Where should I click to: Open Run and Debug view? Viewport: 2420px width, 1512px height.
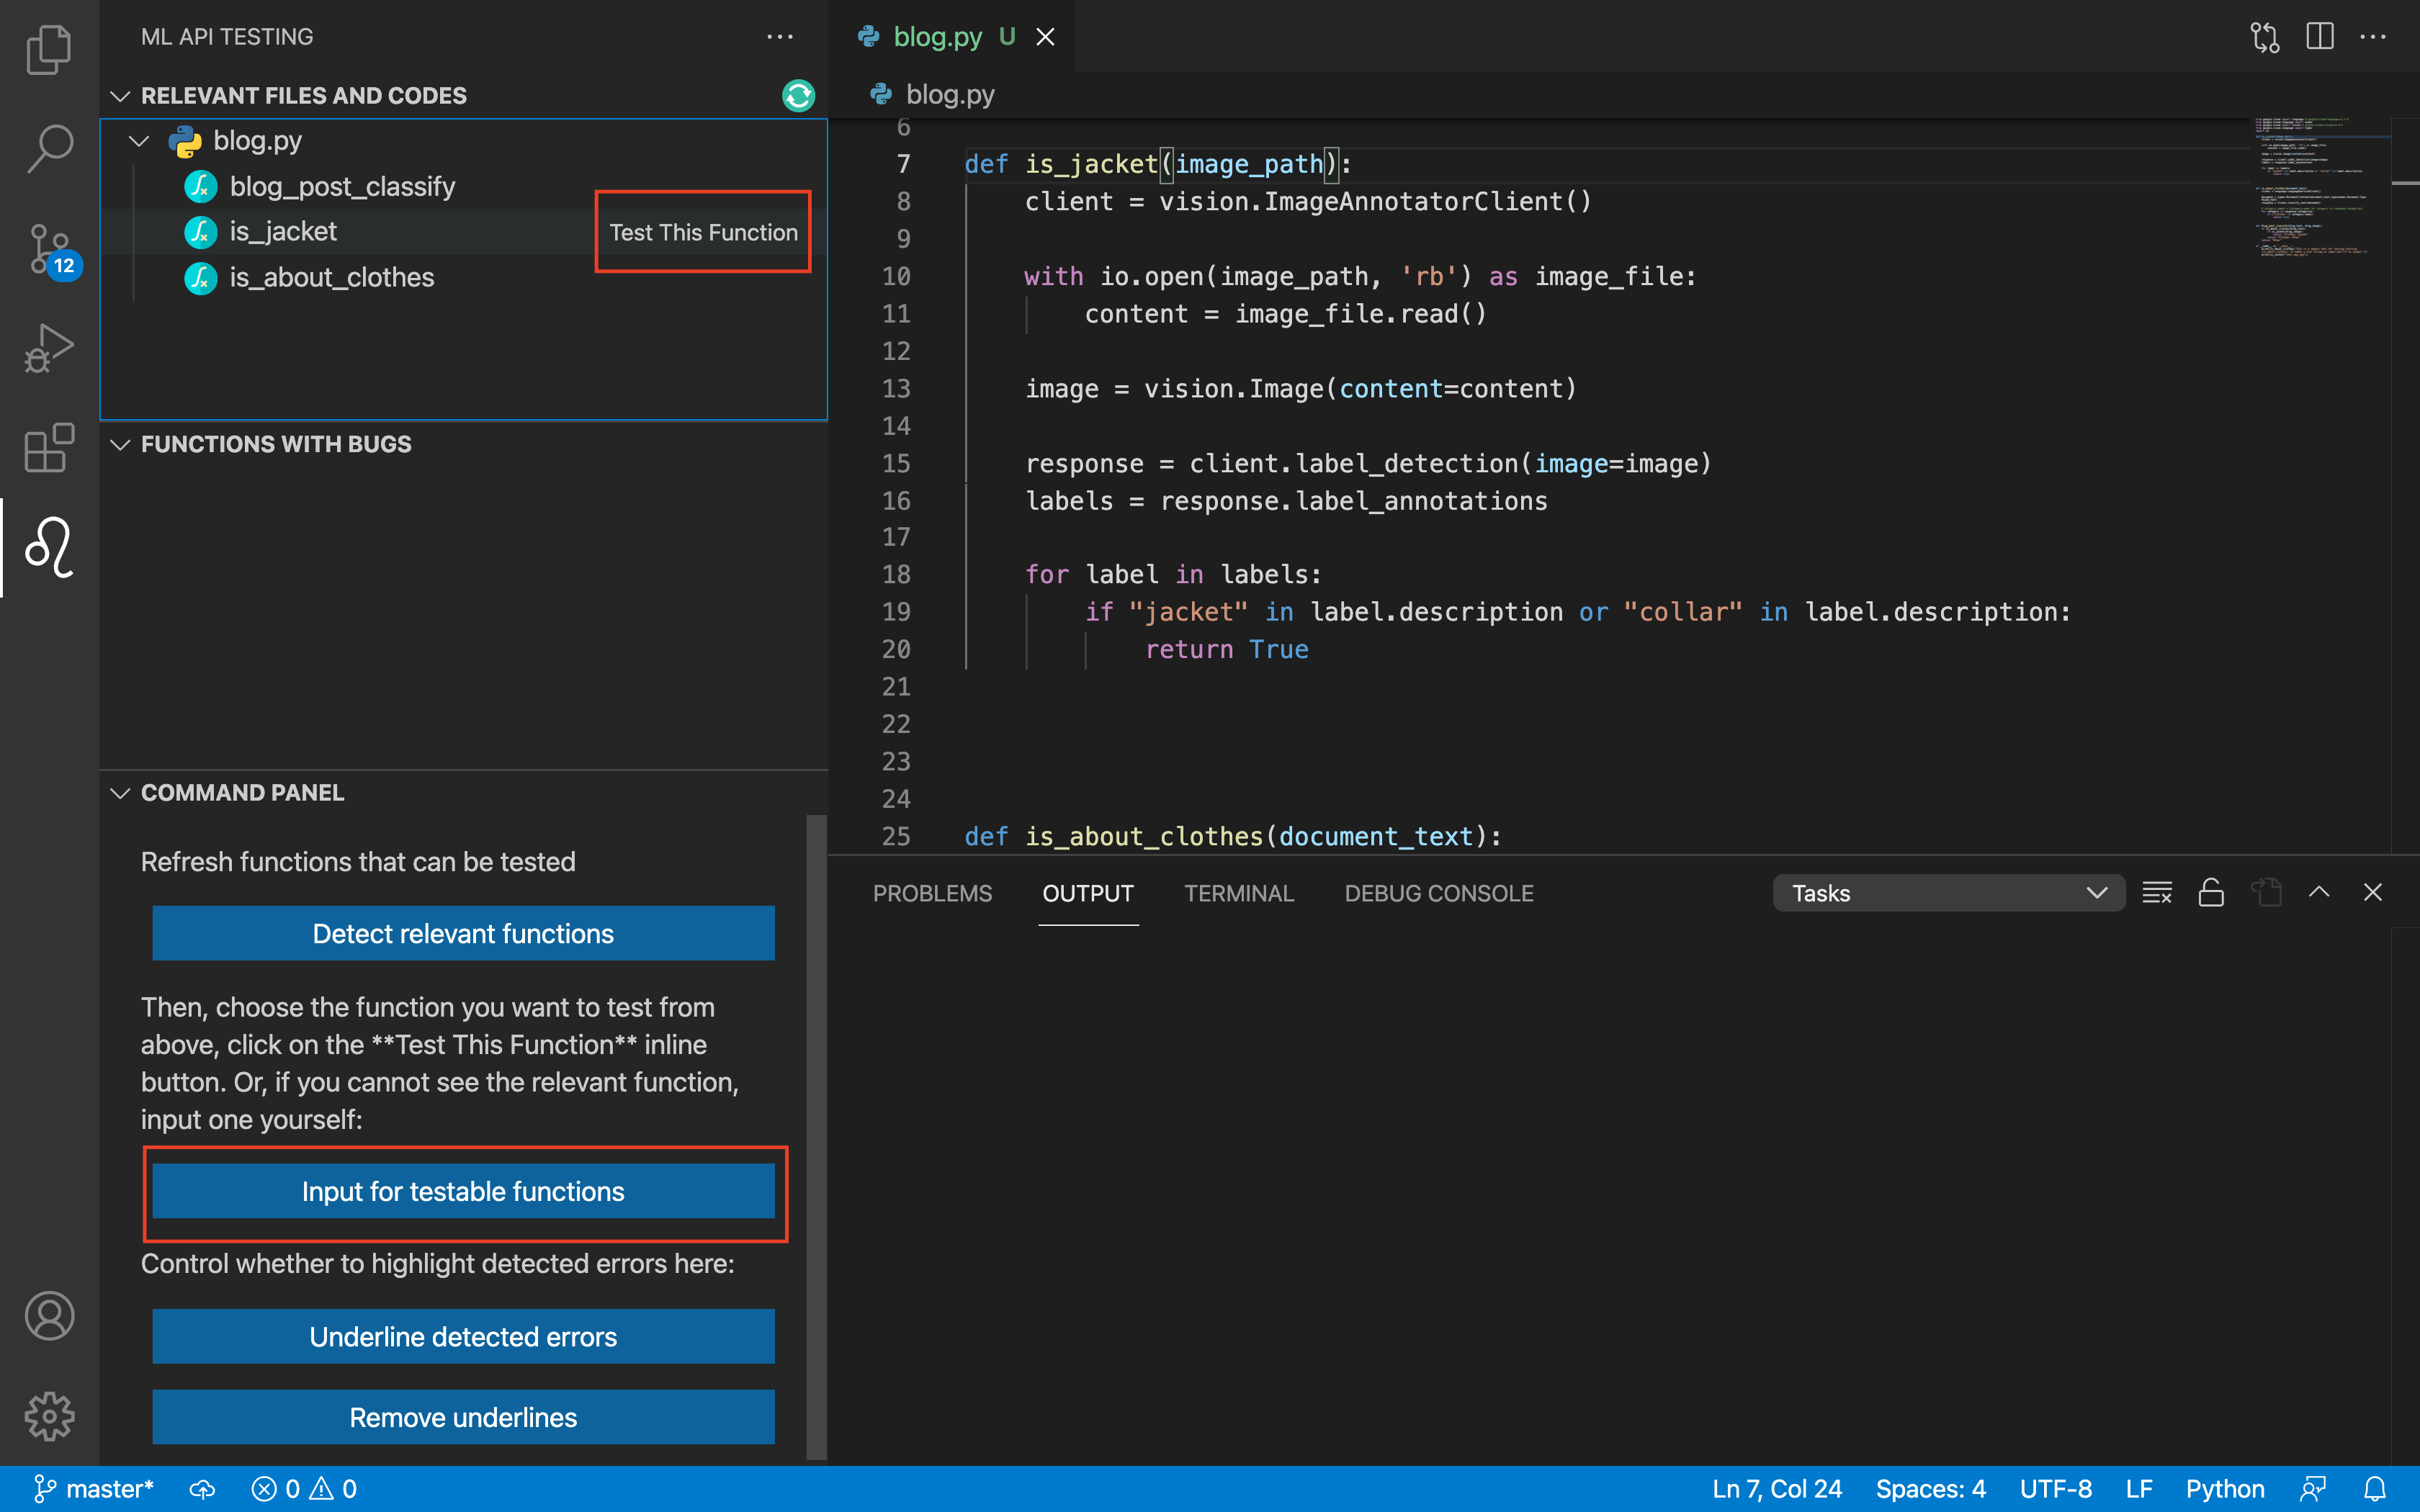tap(48, 348)
